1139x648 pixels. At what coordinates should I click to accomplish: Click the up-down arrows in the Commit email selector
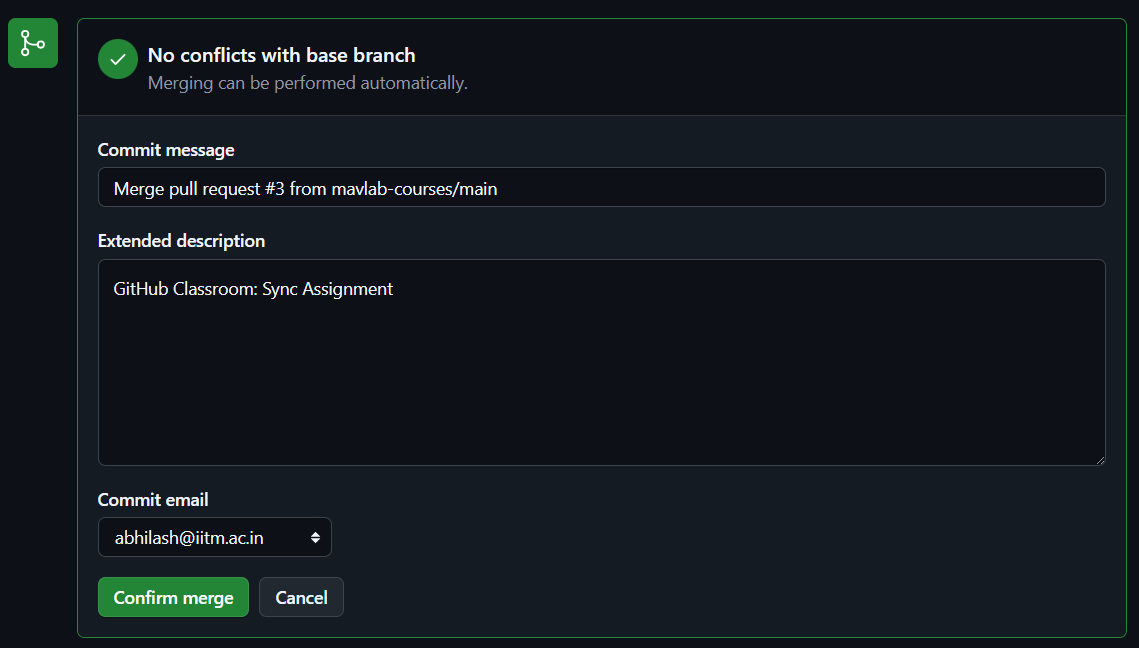315,538
